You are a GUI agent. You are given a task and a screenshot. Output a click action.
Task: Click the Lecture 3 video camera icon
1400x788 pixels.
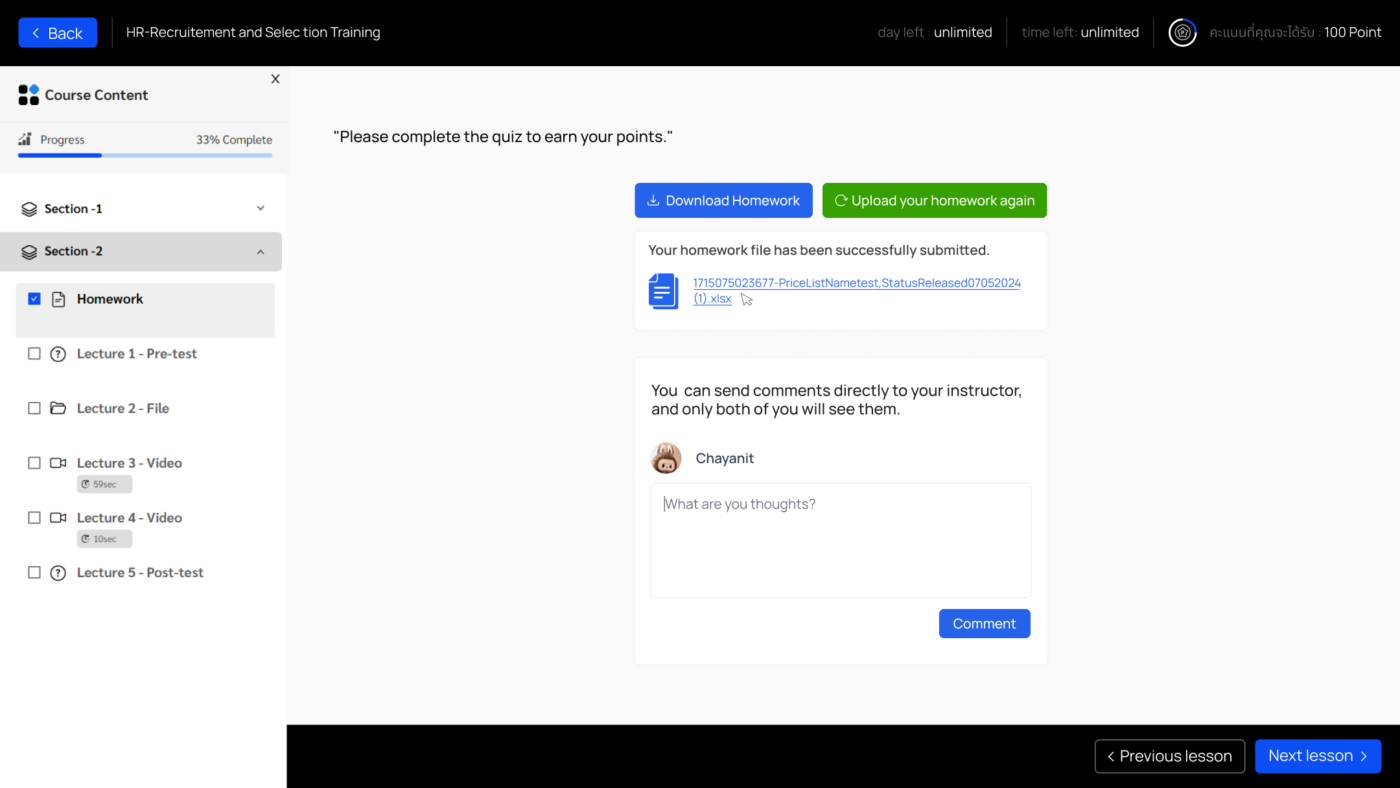pyautogui.click(x=58, y=463)
